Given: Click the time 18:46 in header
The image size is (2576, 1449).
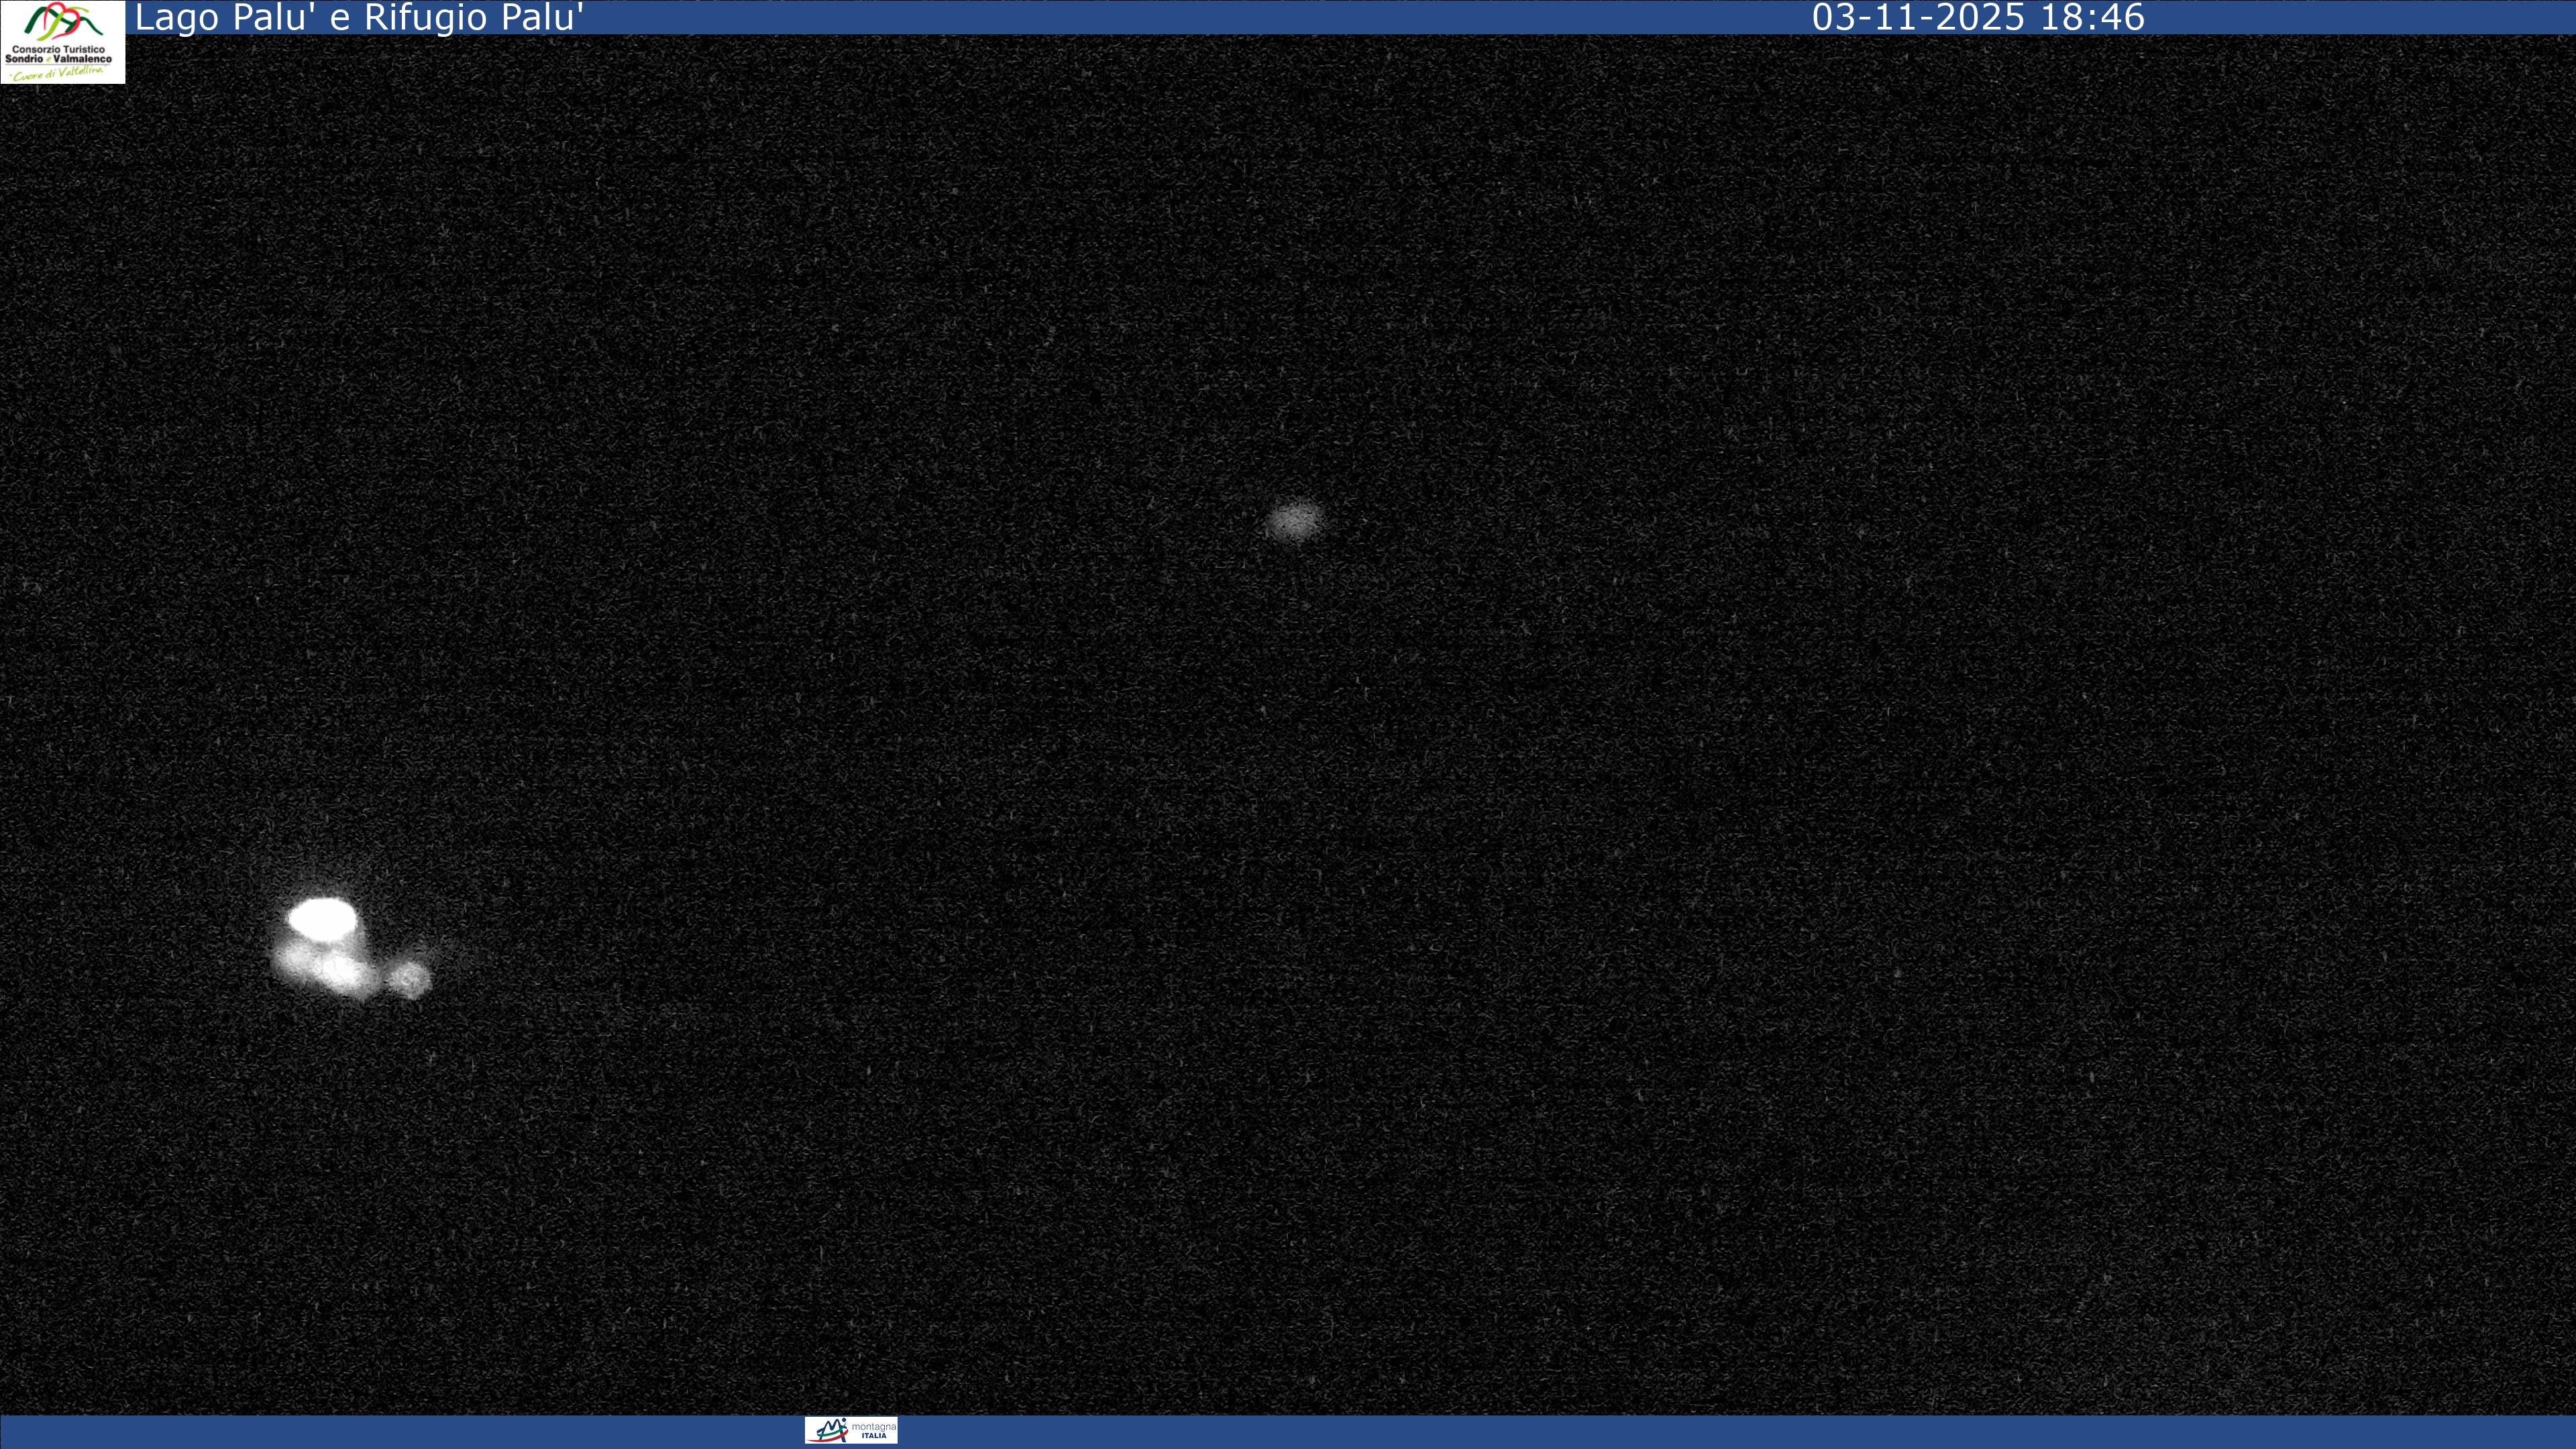Looking at the screenshot, I should click(x=2092, y=17).
